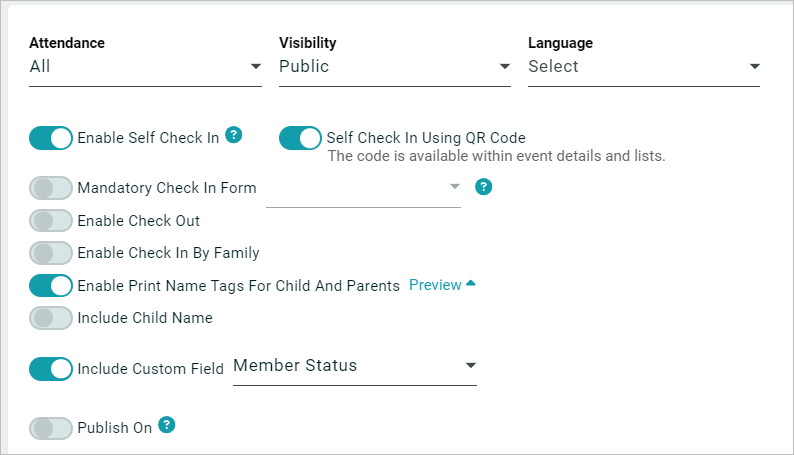Screen dimensions: 794x455
Task: Open the Member Status custom field dropdown
Action: click(354, 366)
